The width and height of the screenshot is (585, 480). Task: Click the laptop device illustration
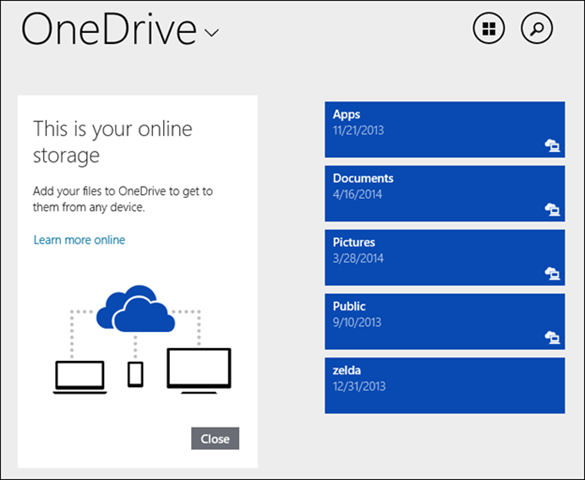pos(80,377)
